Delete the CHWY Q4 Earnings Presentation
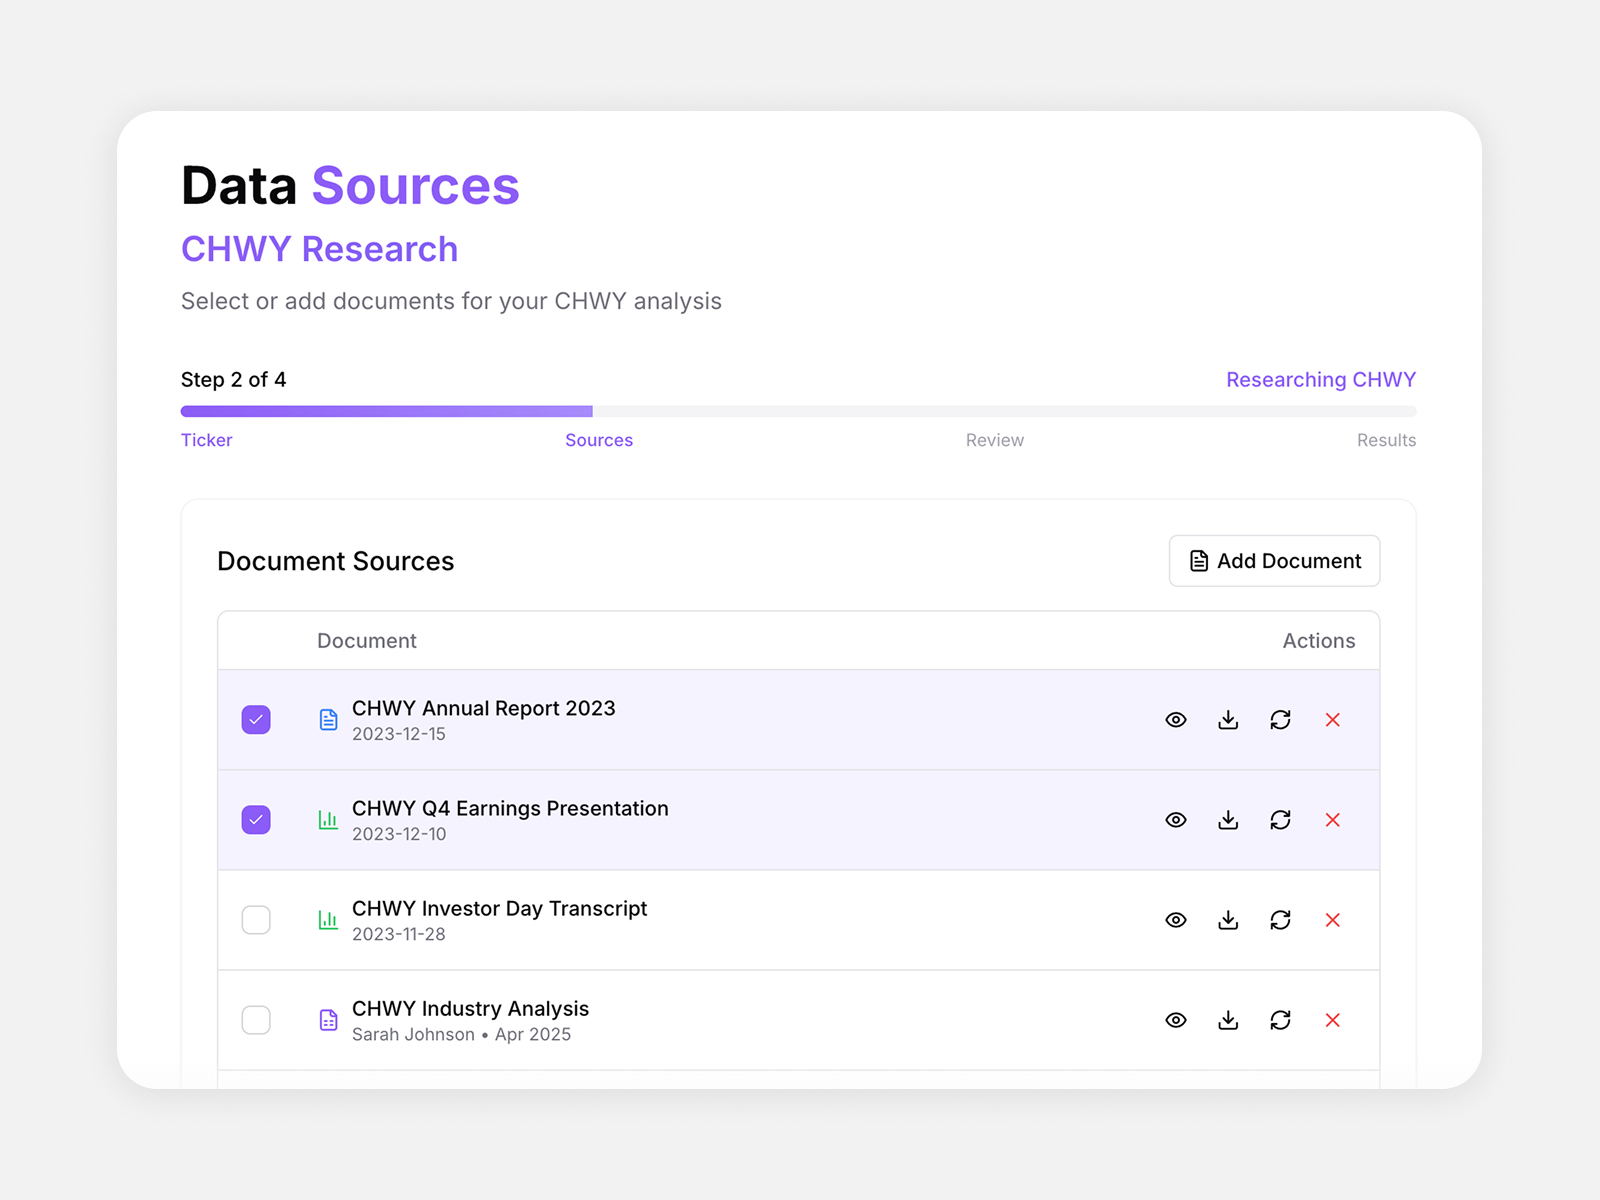Viewport: 1600px width, 1200px height. 1332,820
